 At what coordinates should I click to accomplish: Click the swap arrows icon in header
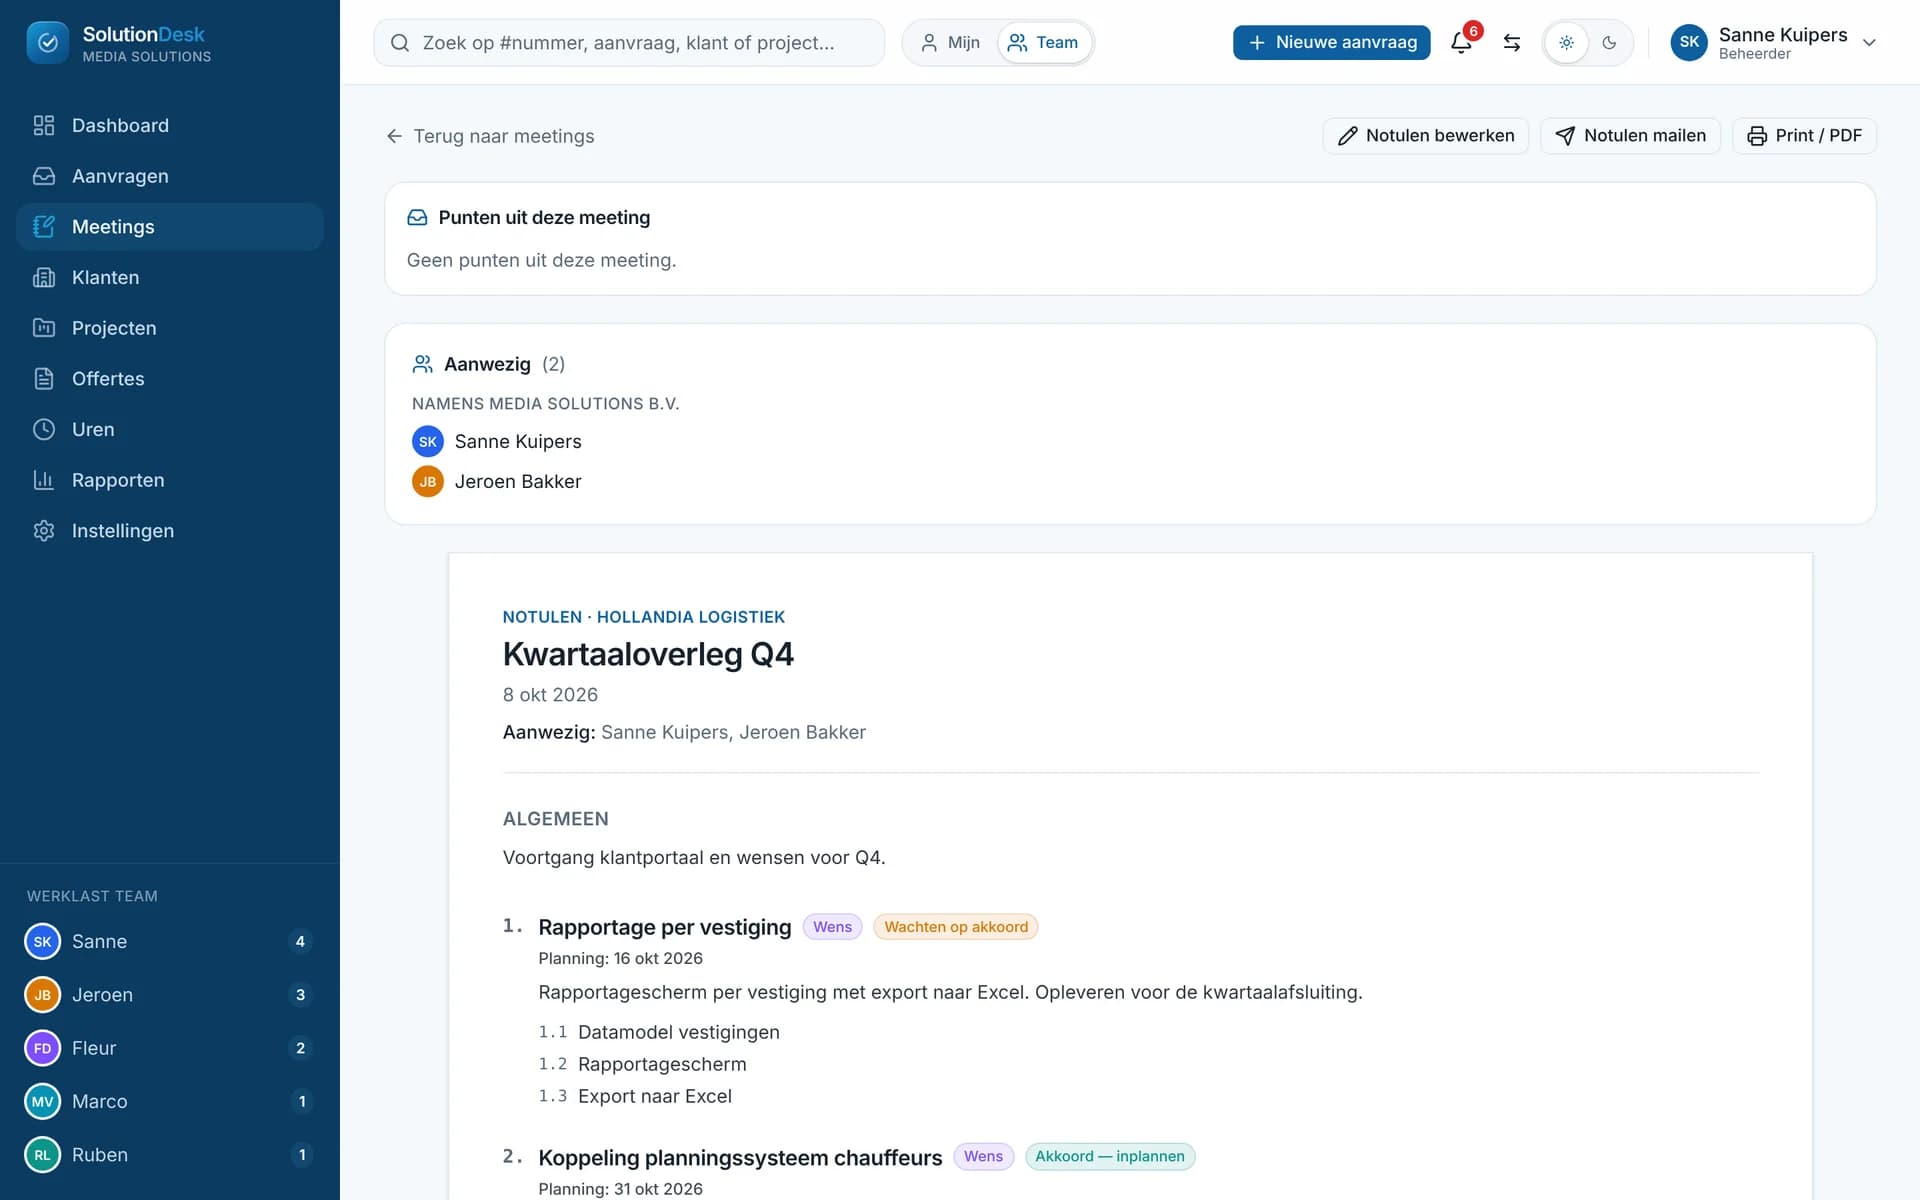click(1512, 43)
